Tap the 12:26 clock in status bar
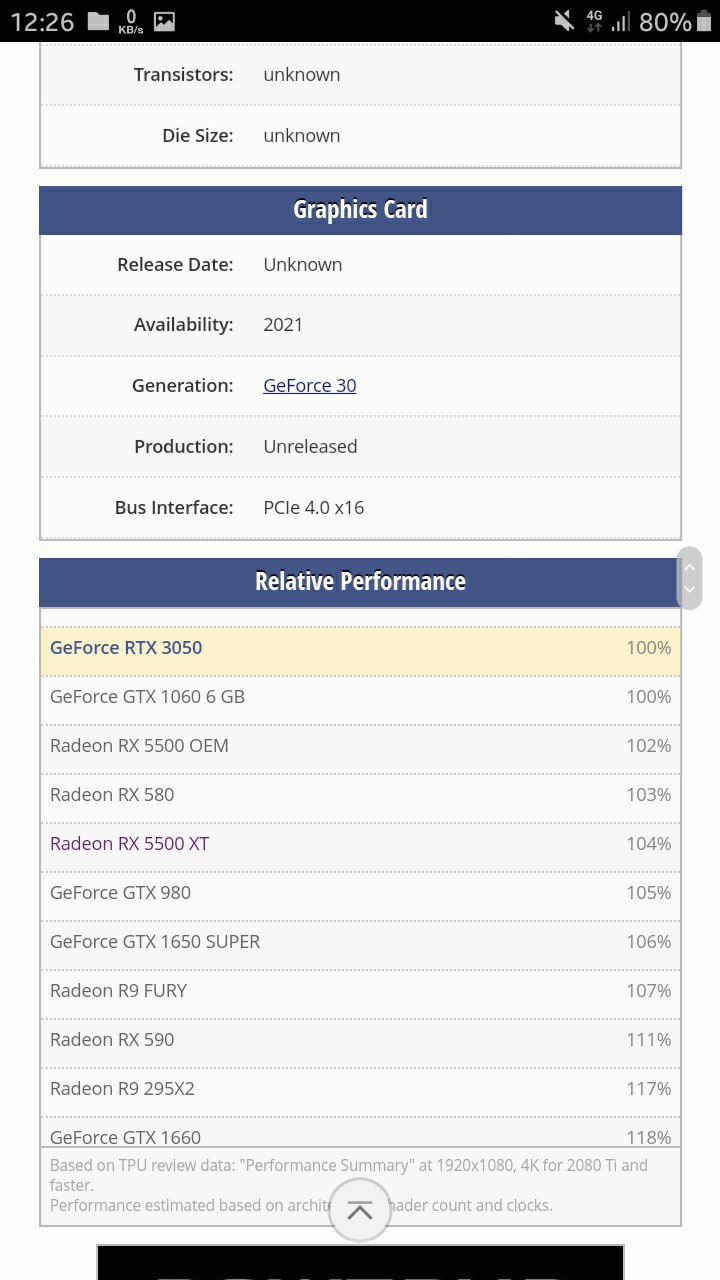This screenshot has width=720, height=1280. point(42,21)
